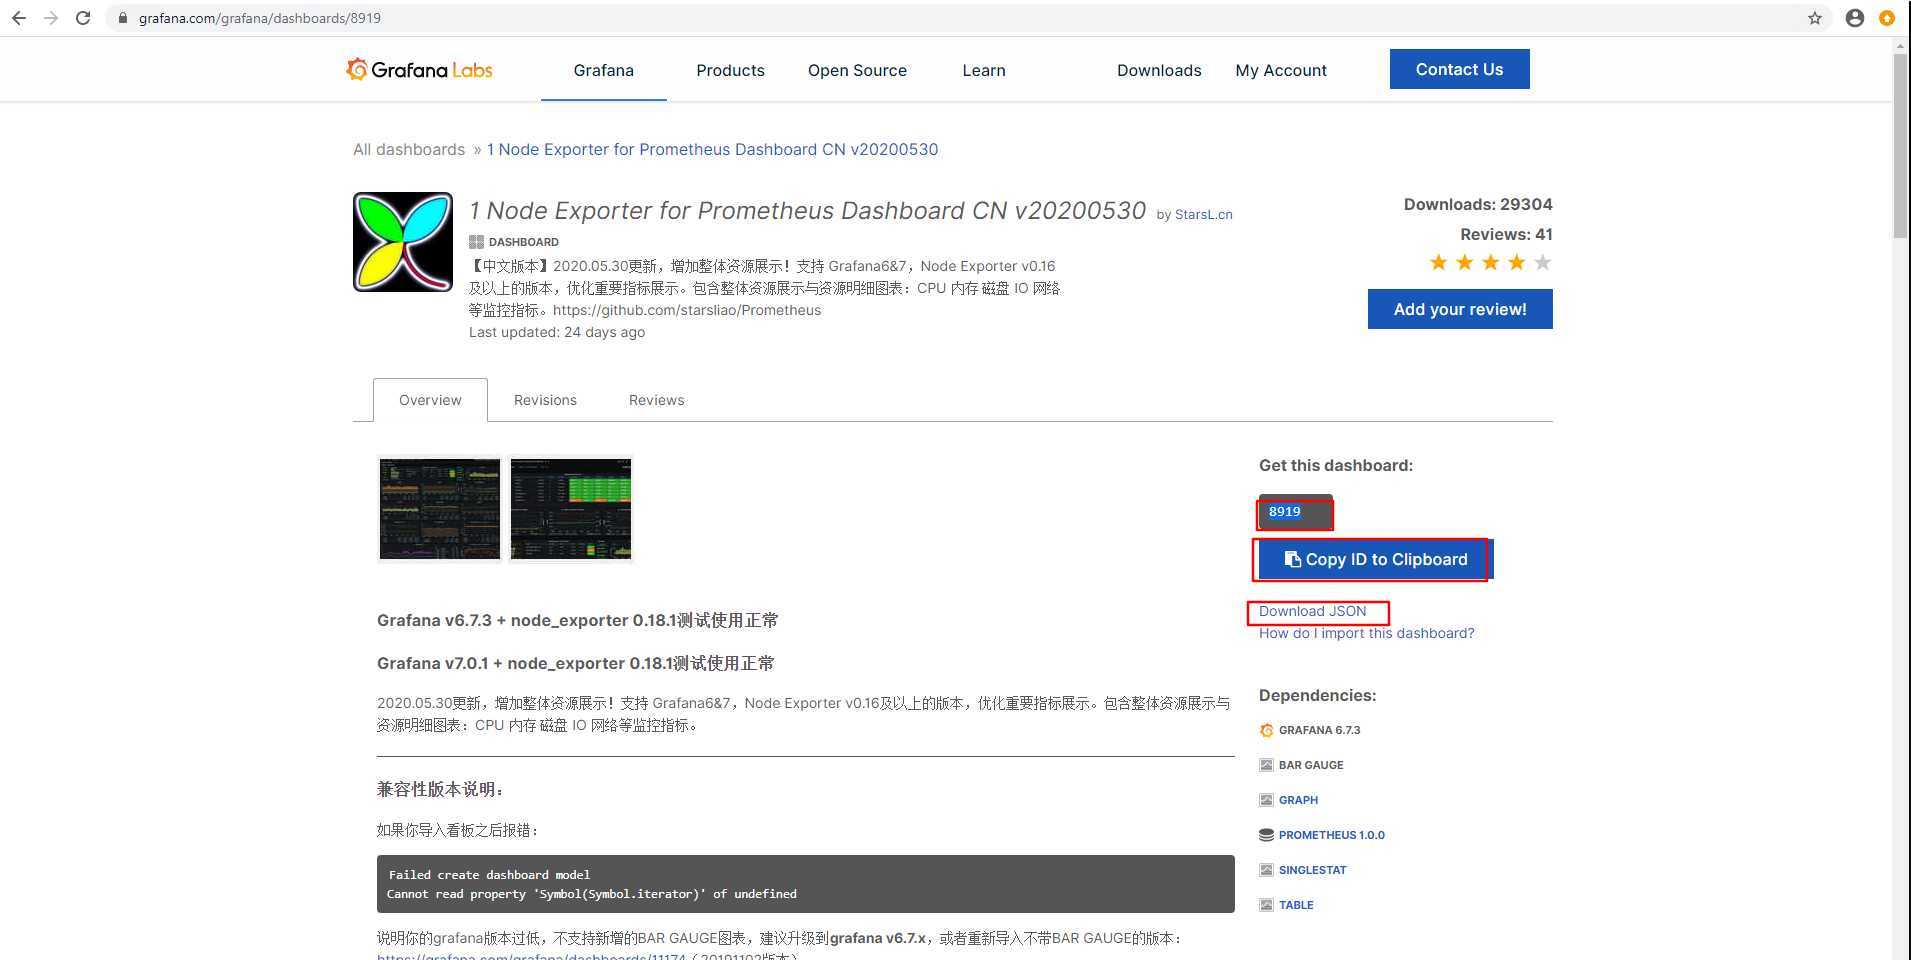This screenshot has width=1911, height=960.
Task: Open My Account in the header
Action: pos(1281,70)
